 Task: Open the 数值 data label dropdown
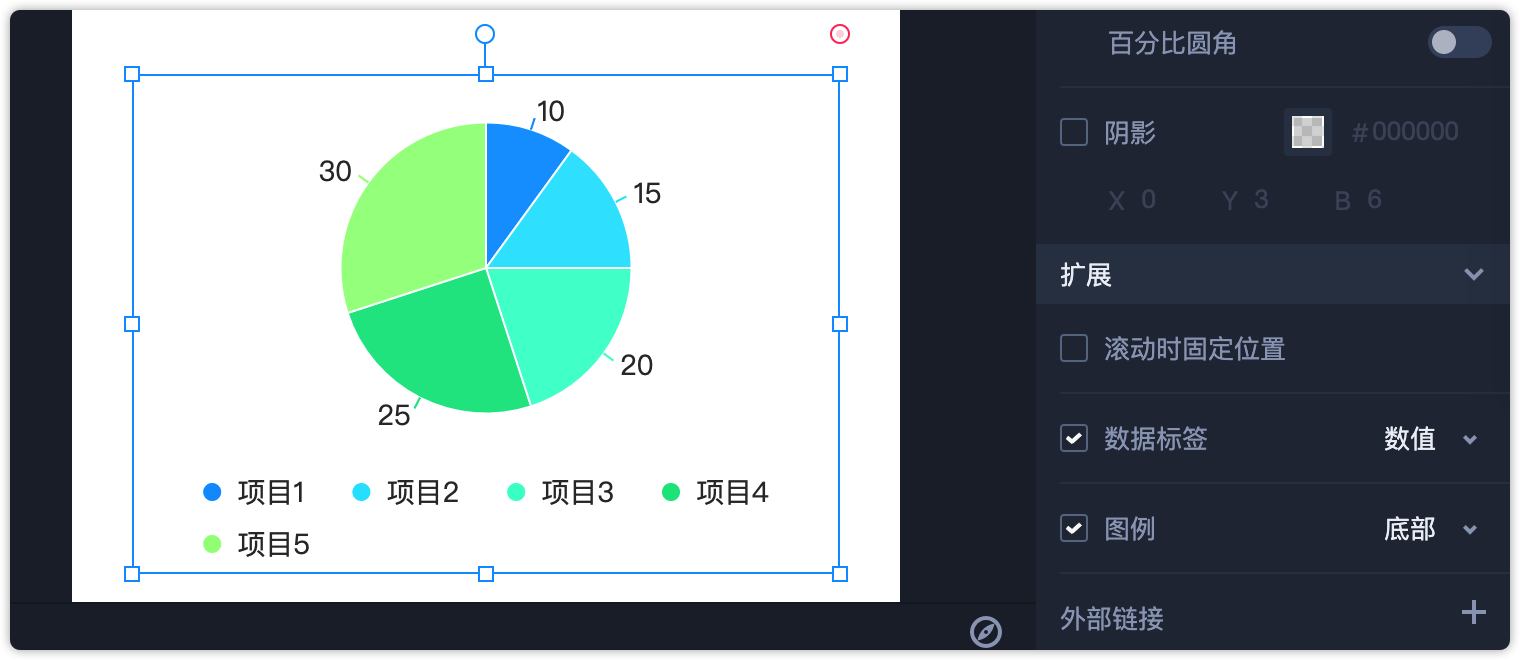pyautogui.click(x=1430, y=439)
